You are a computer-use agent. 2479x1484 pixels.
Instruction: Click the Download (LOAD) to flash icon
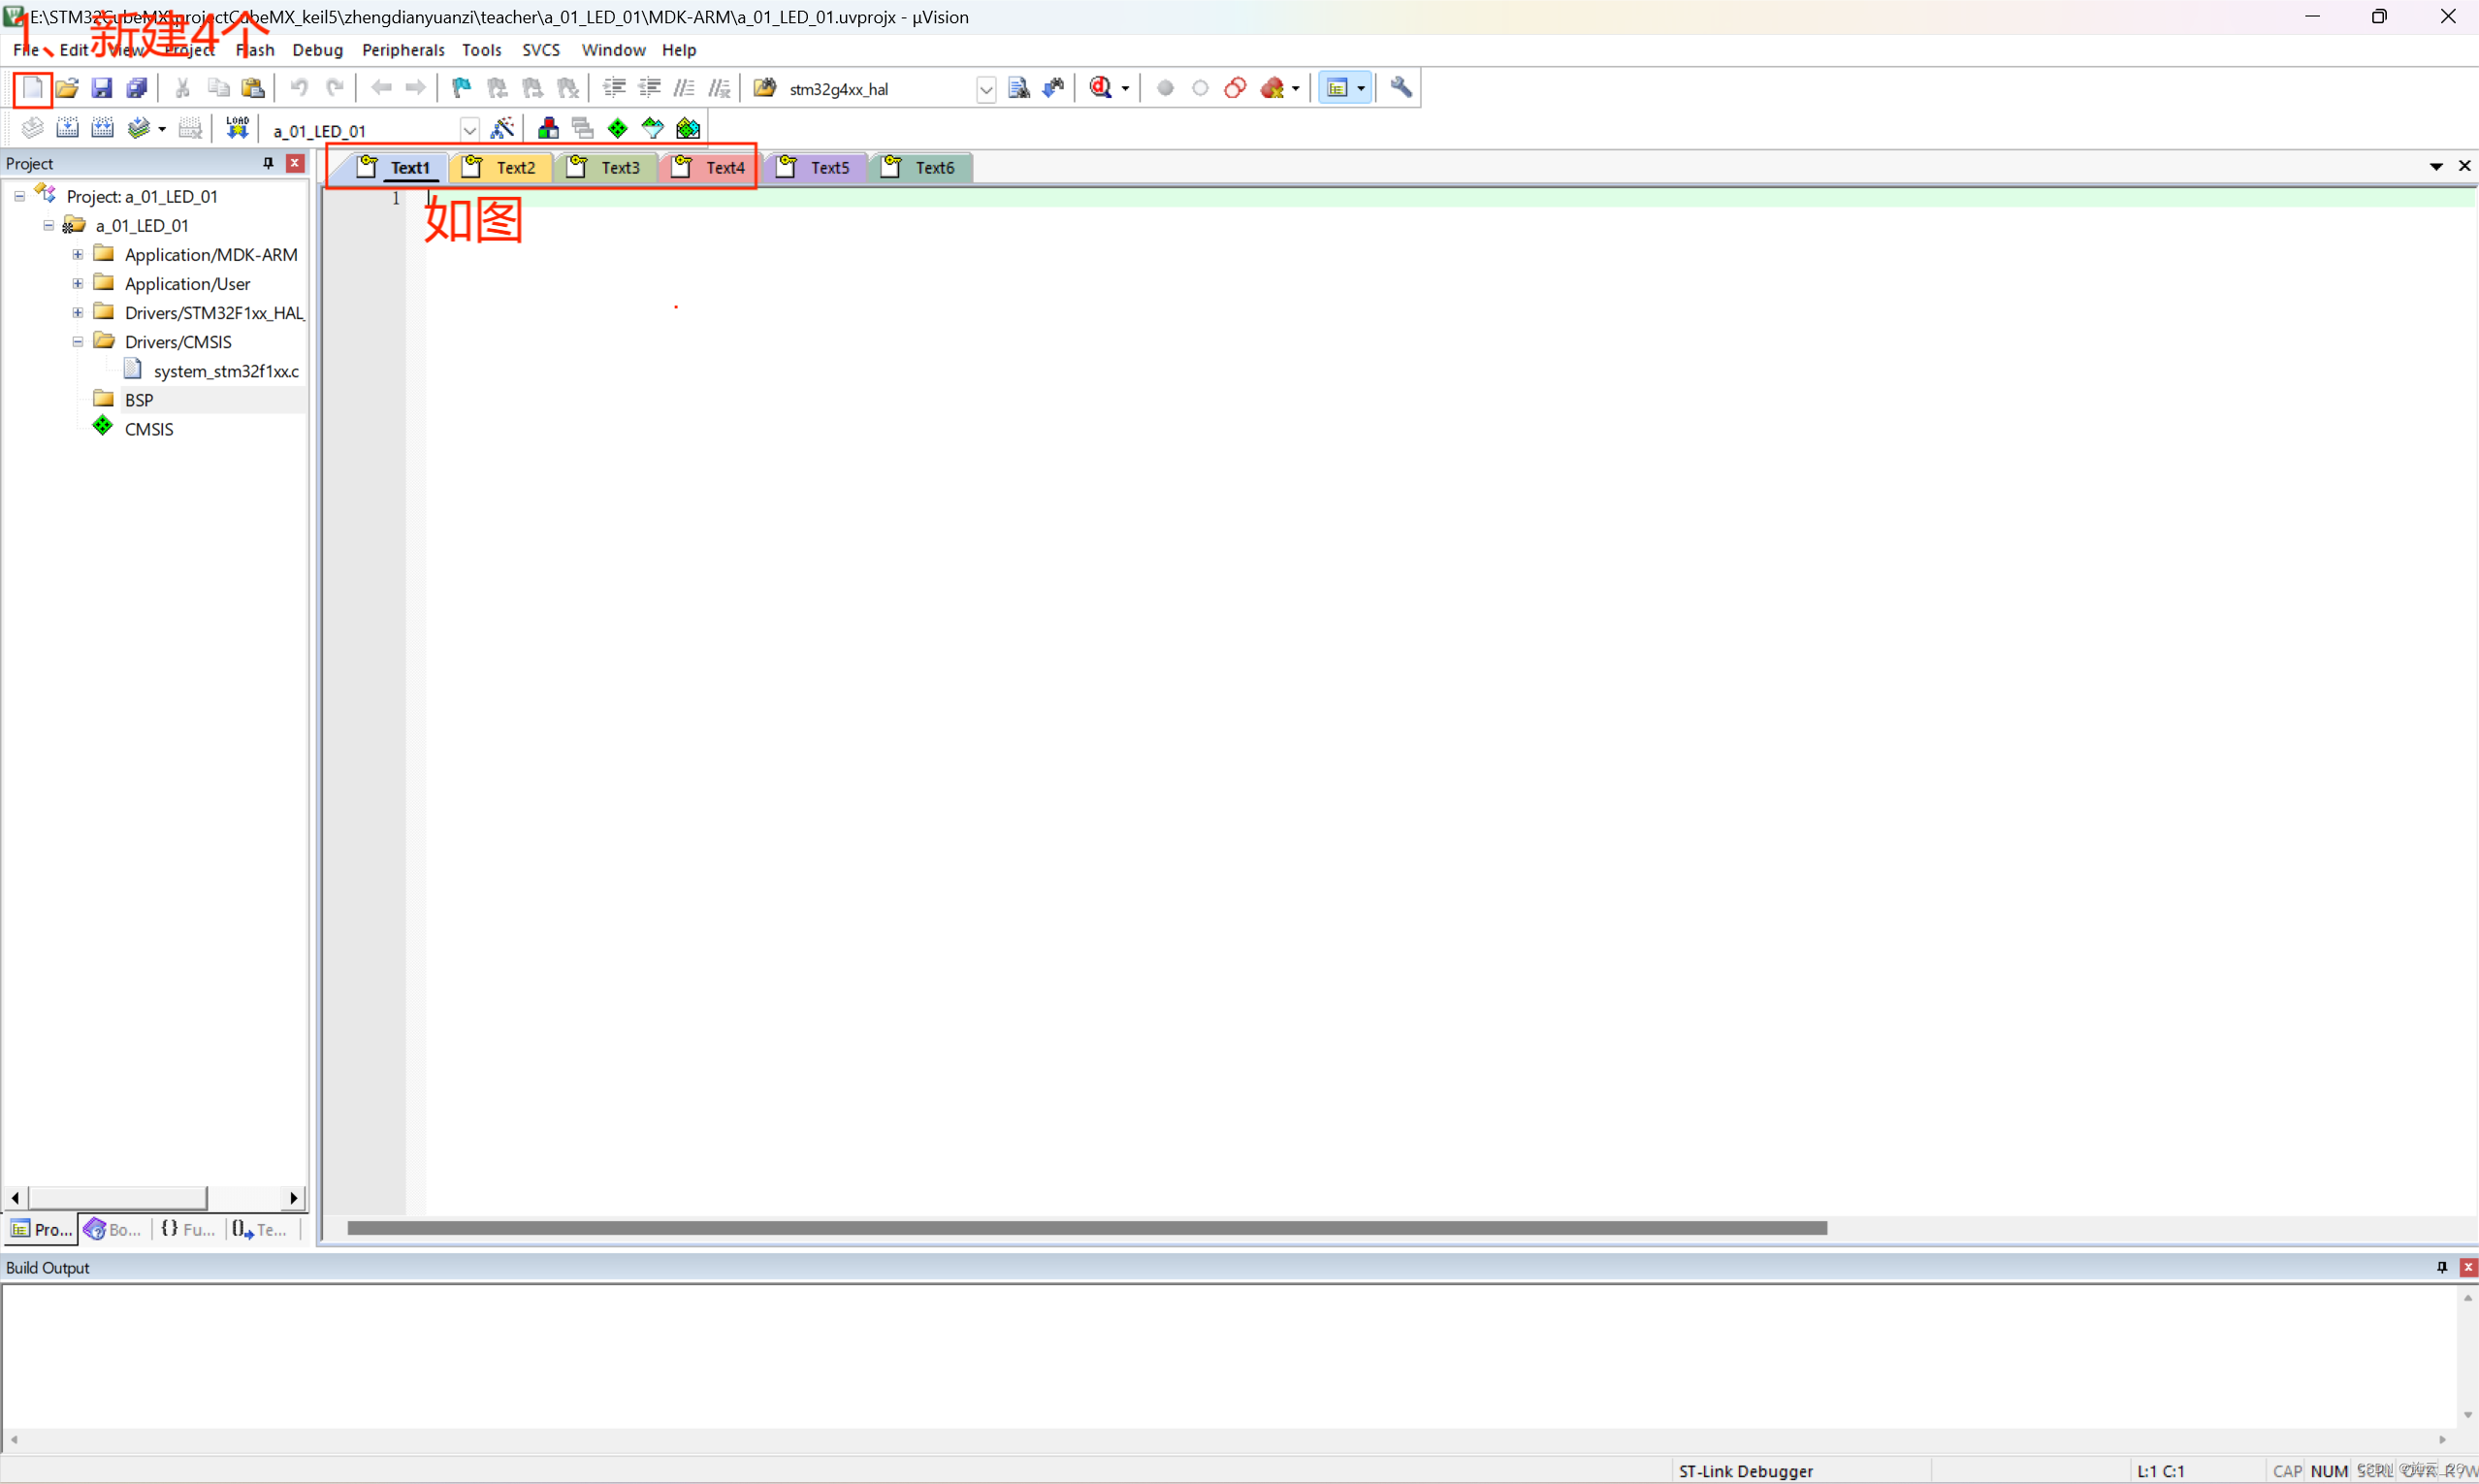coord(237,128)
